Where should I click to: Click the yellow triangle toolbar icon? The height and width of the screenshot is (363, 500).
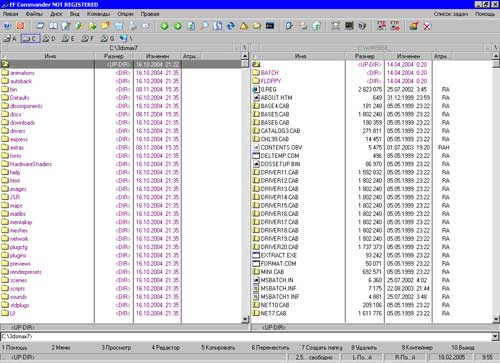pyautogui.click(x=244, y=26)
